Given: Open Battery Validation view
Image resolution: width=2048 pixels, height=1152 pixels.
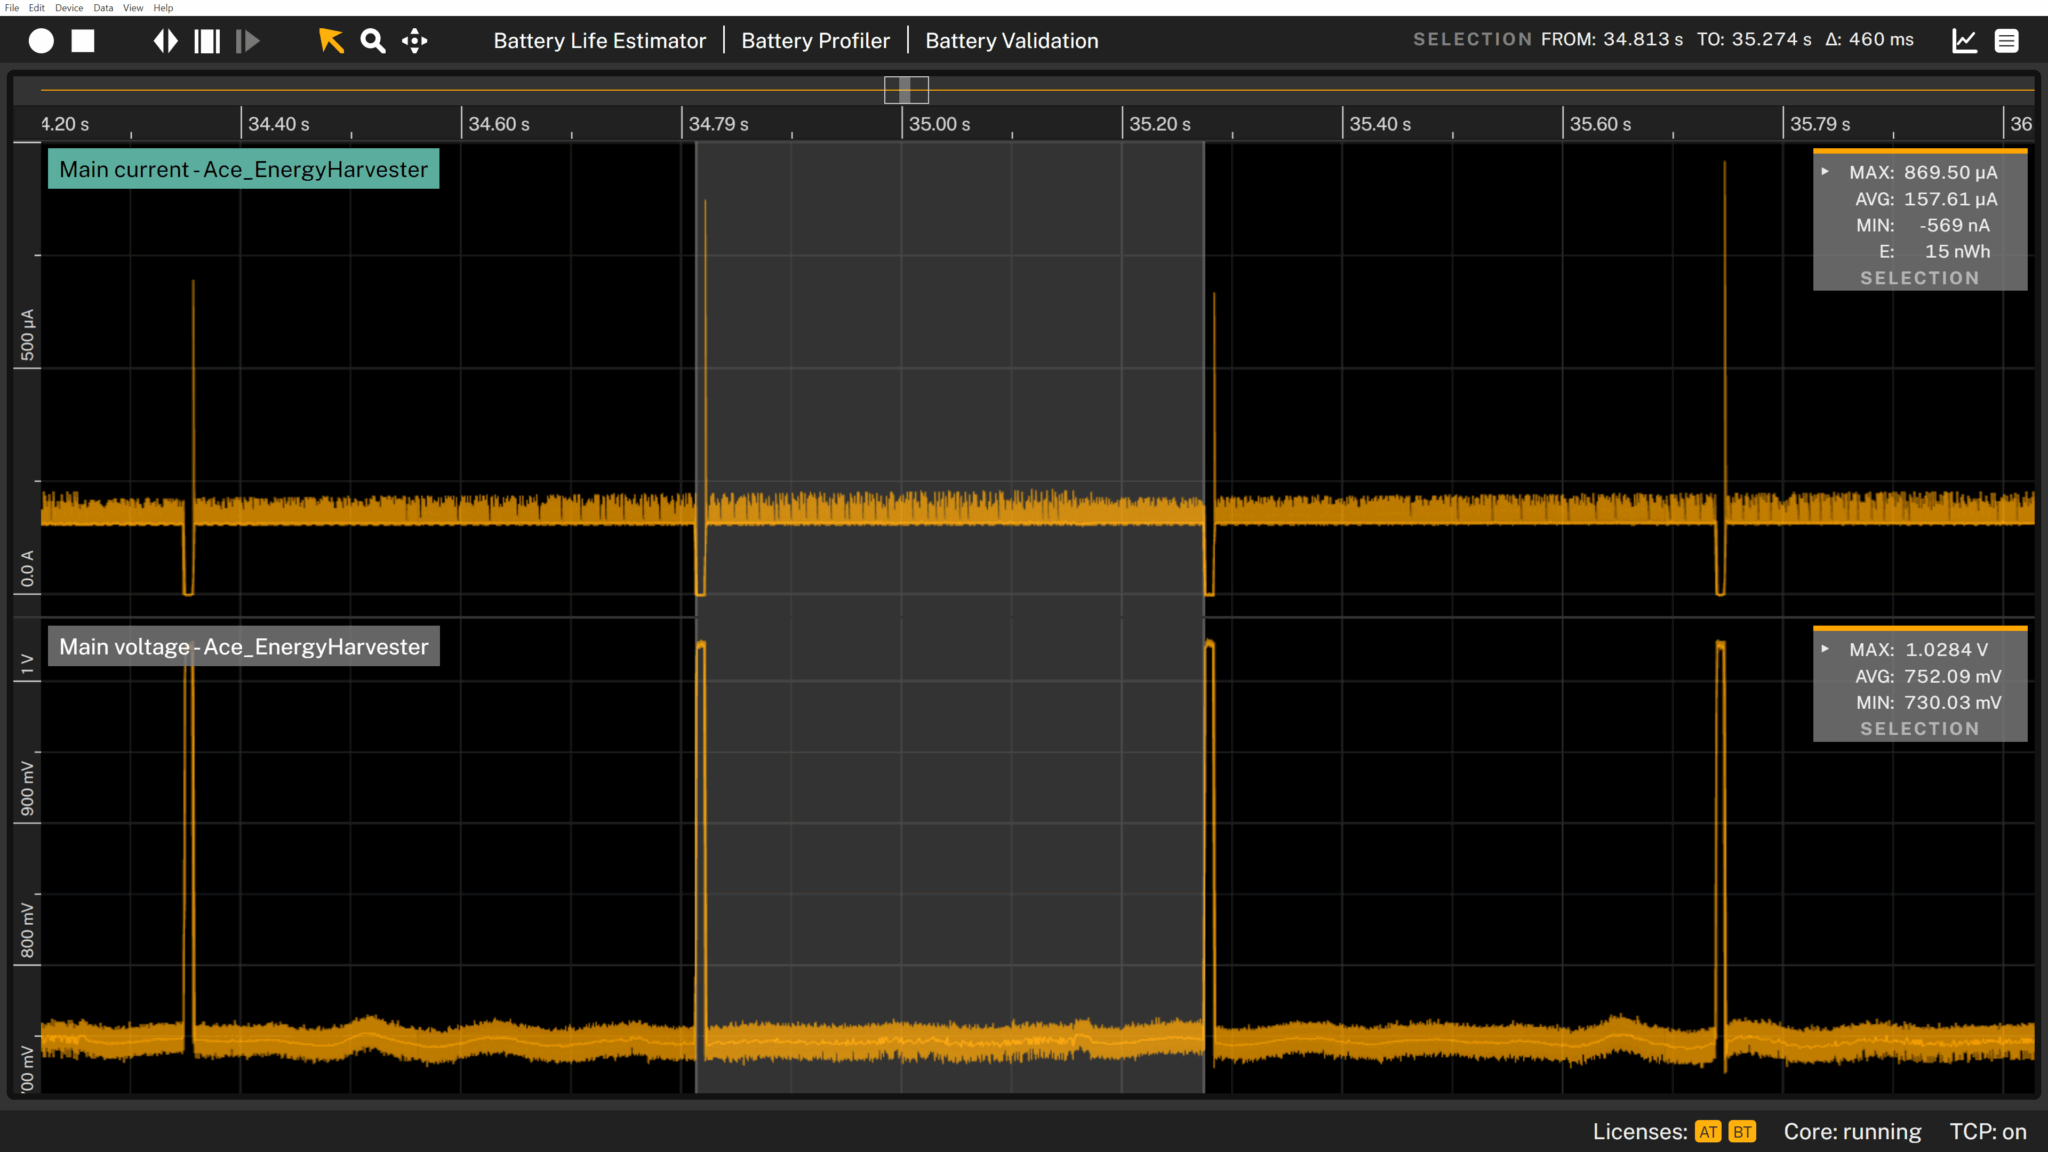Looking at the screenshot, I should [1011, 41].
